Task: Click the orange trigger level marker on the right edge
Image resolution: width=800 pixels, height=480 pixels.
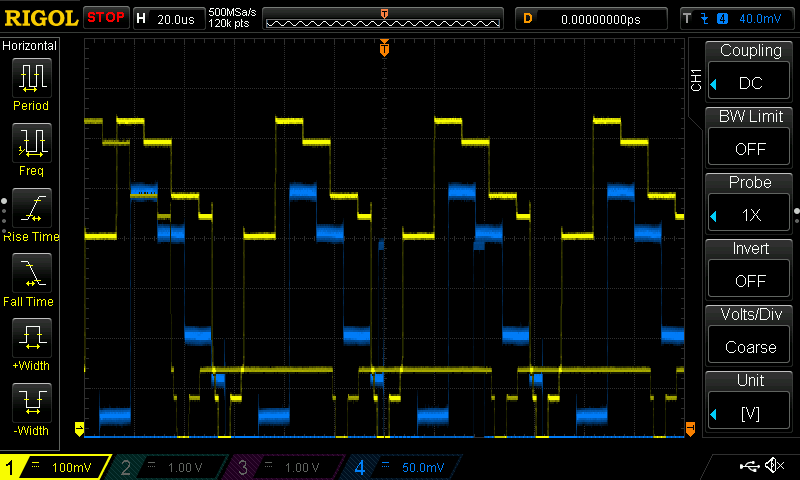Action: tap(690, 428)
